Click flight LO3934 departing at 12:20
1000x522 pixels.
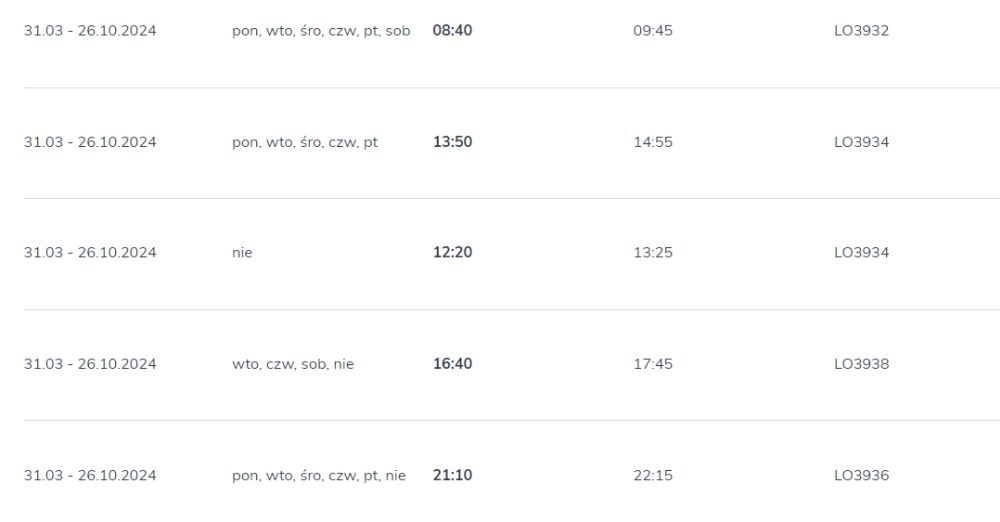point(861,252)
